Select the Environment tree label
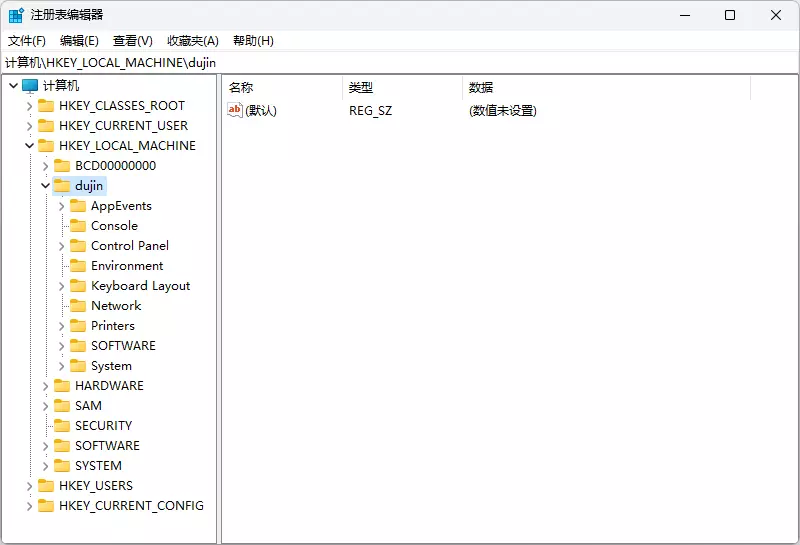Image resolution: width=800 pixels, height=545 pixels. tap(127, 266)
